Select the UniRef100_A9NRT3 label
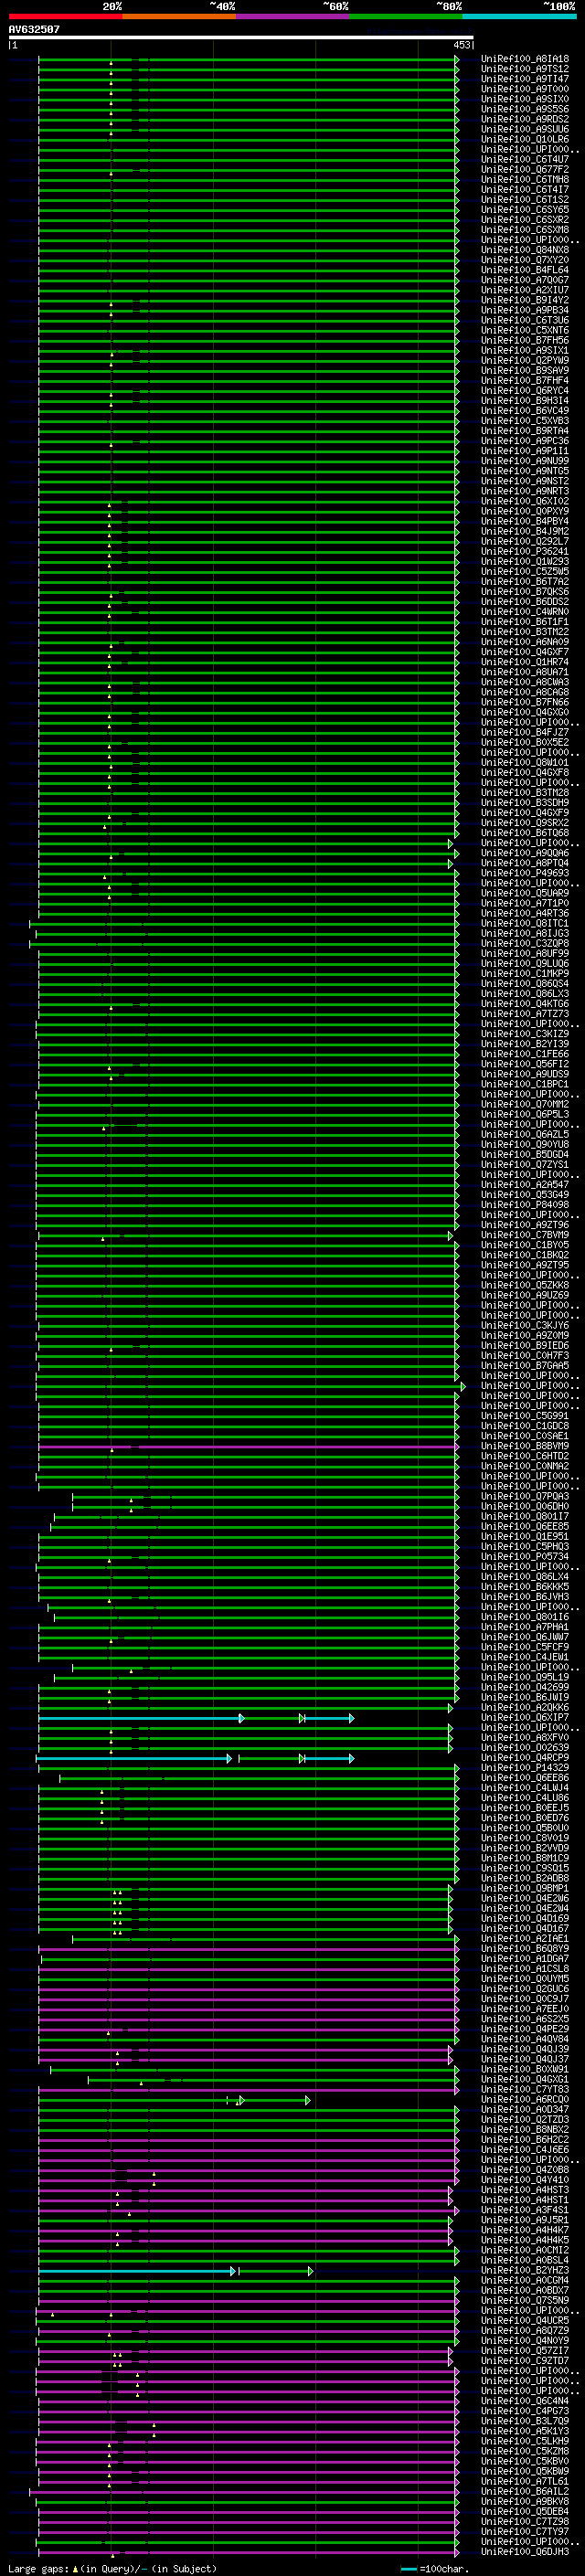The width and height of the screenshot is (585, 2576). (525, 491)
